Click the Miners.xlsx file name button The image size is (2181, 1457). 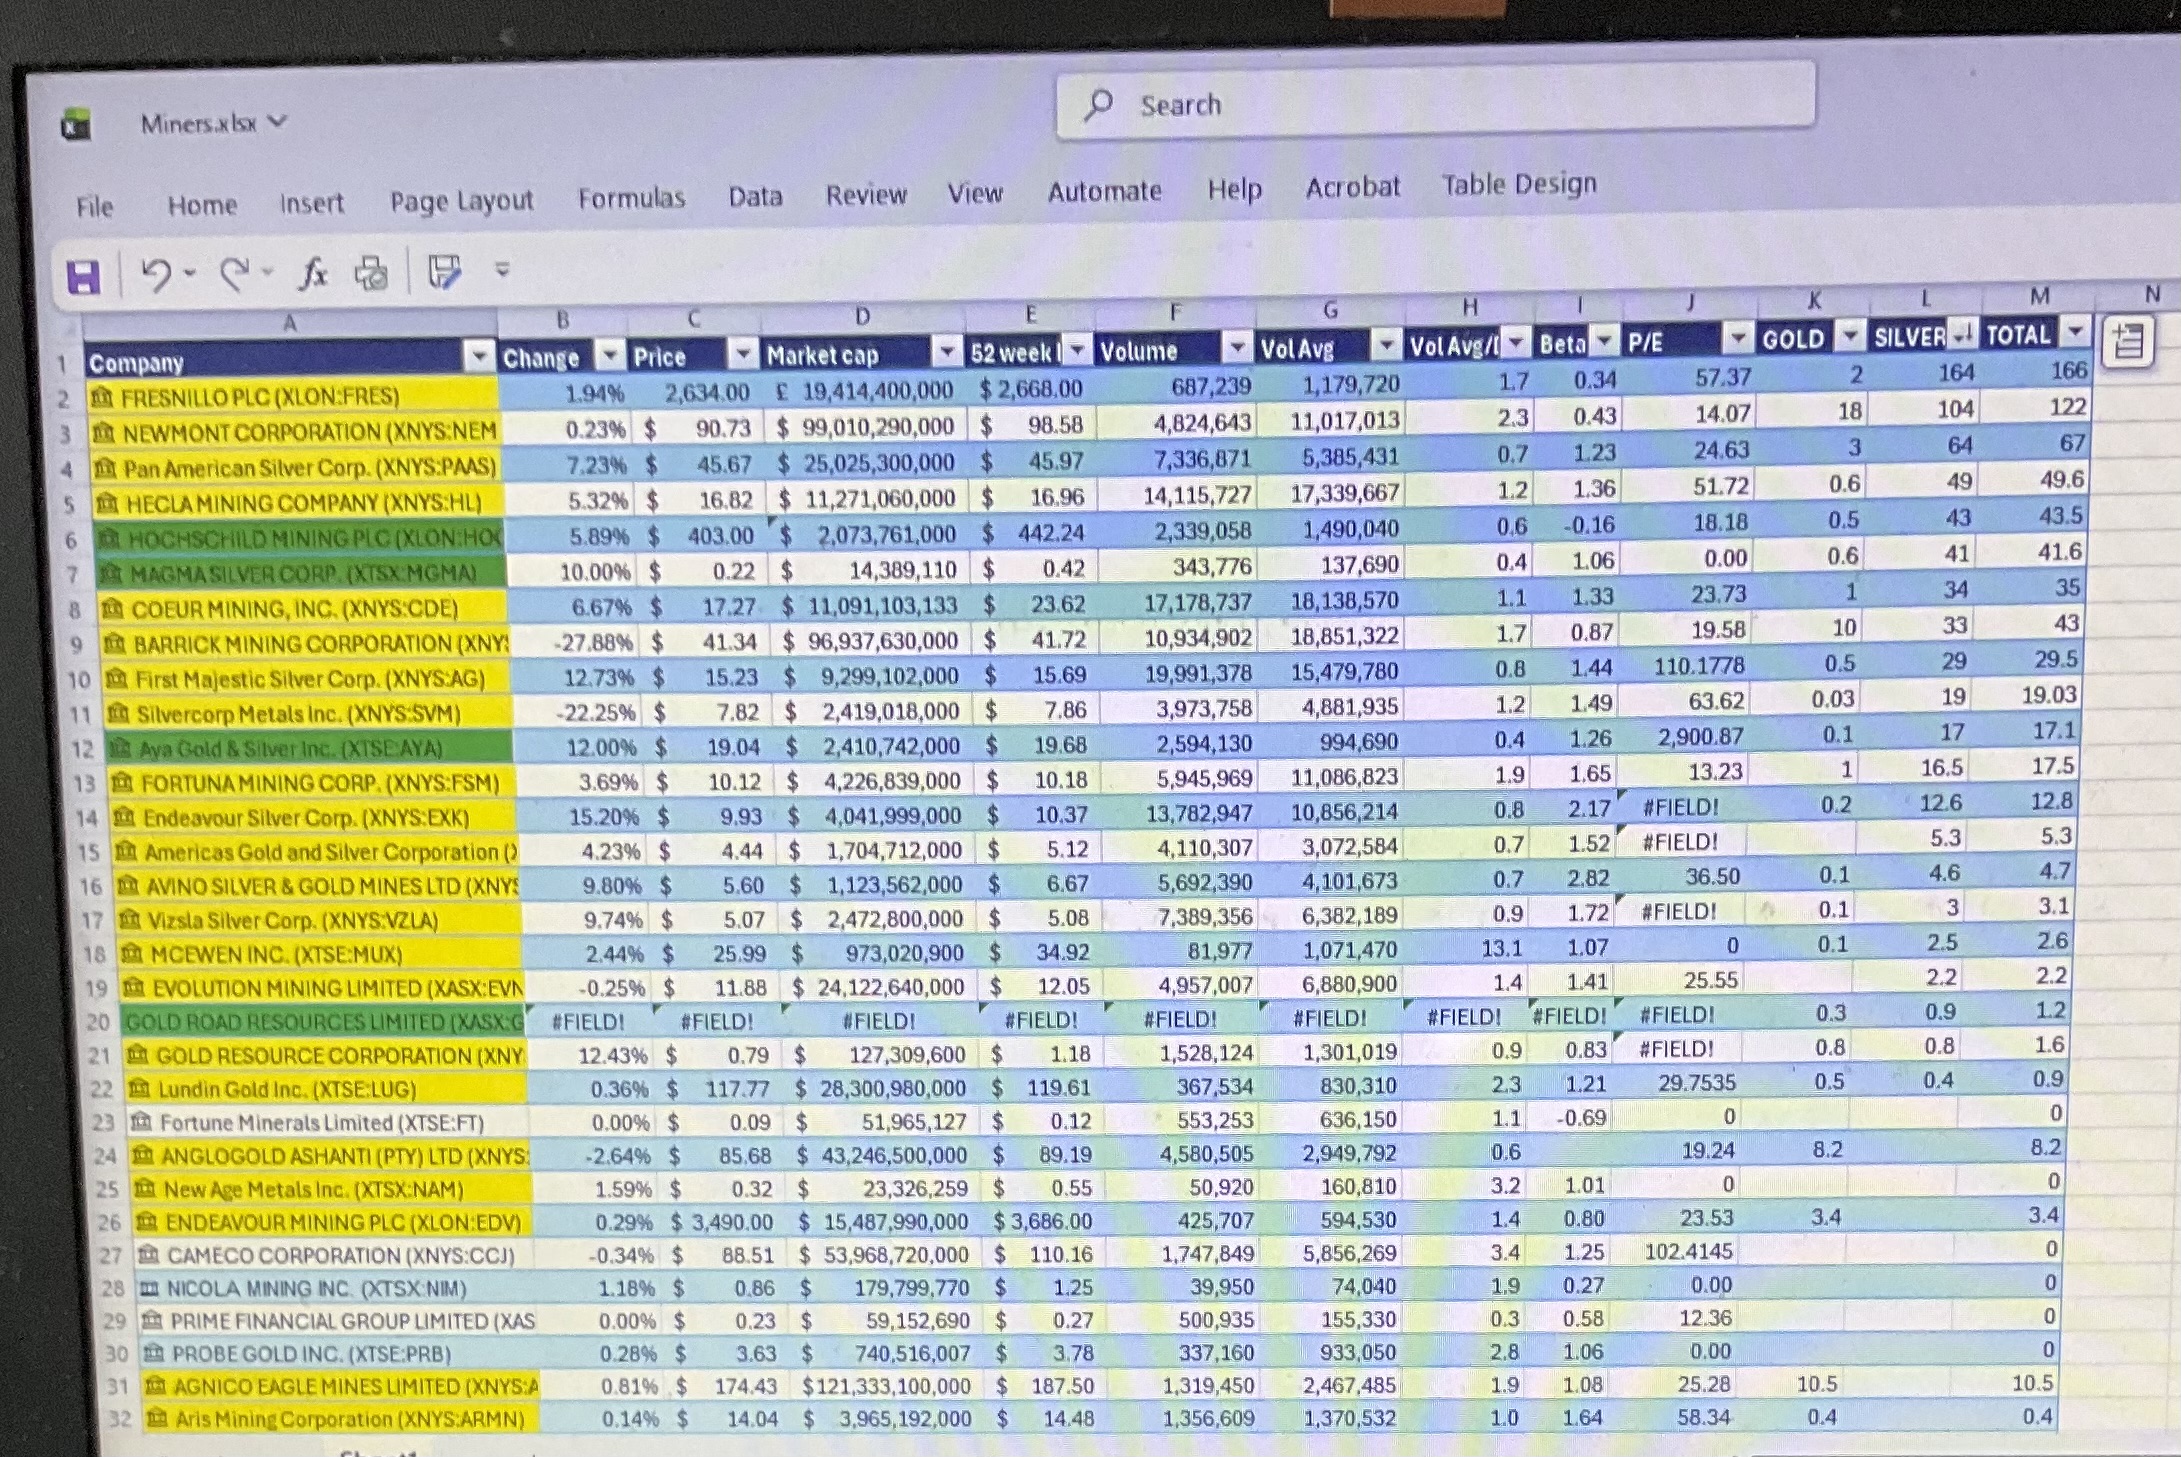(x=212, y=123)
